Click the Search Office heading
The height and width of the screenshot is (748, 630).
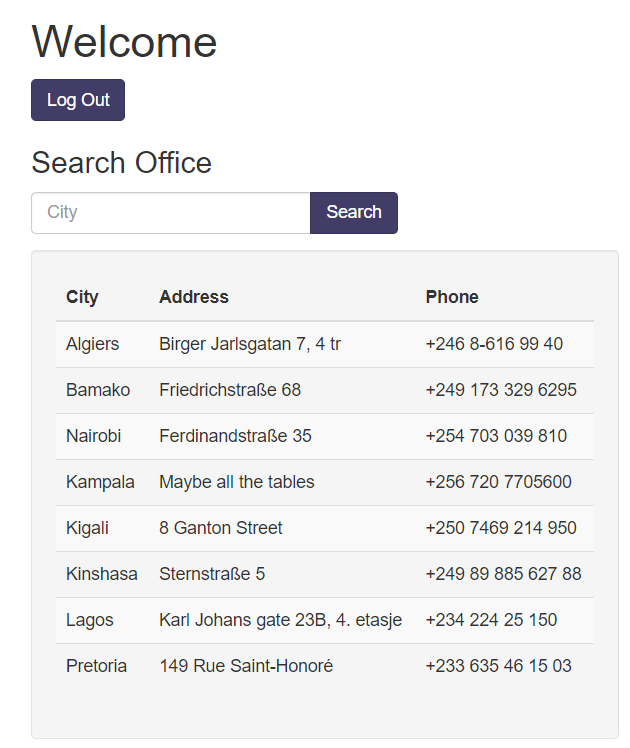(x=121, y=162)
